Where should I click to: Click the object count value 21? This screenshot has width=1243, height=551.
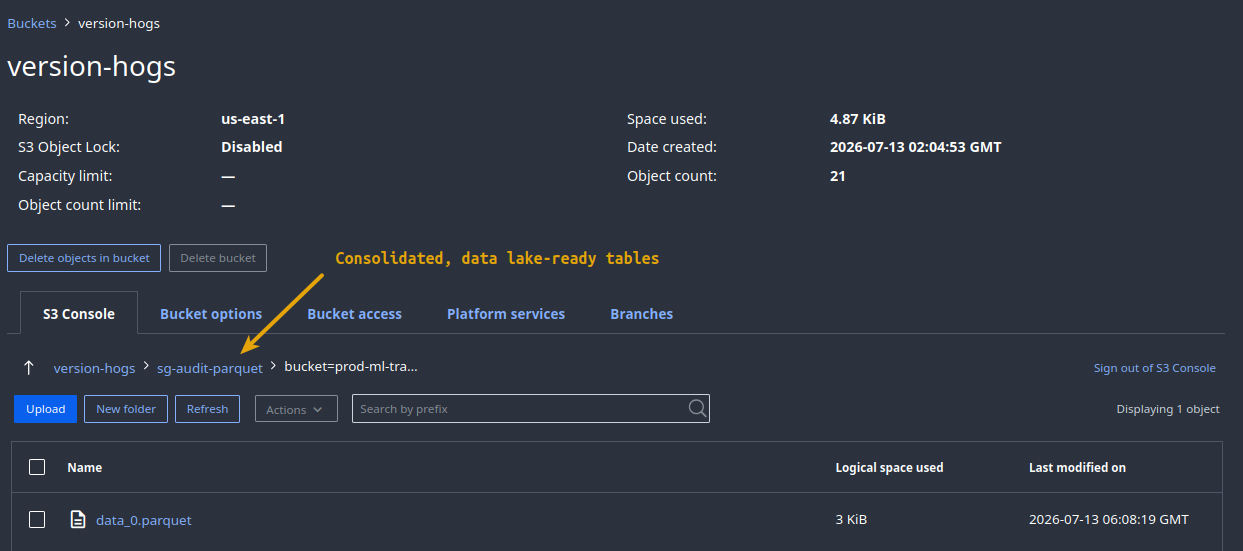point(838,176)
